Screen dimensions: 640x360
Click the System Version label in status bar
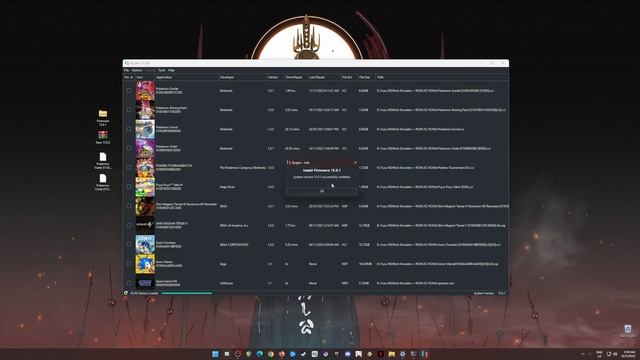484,293
